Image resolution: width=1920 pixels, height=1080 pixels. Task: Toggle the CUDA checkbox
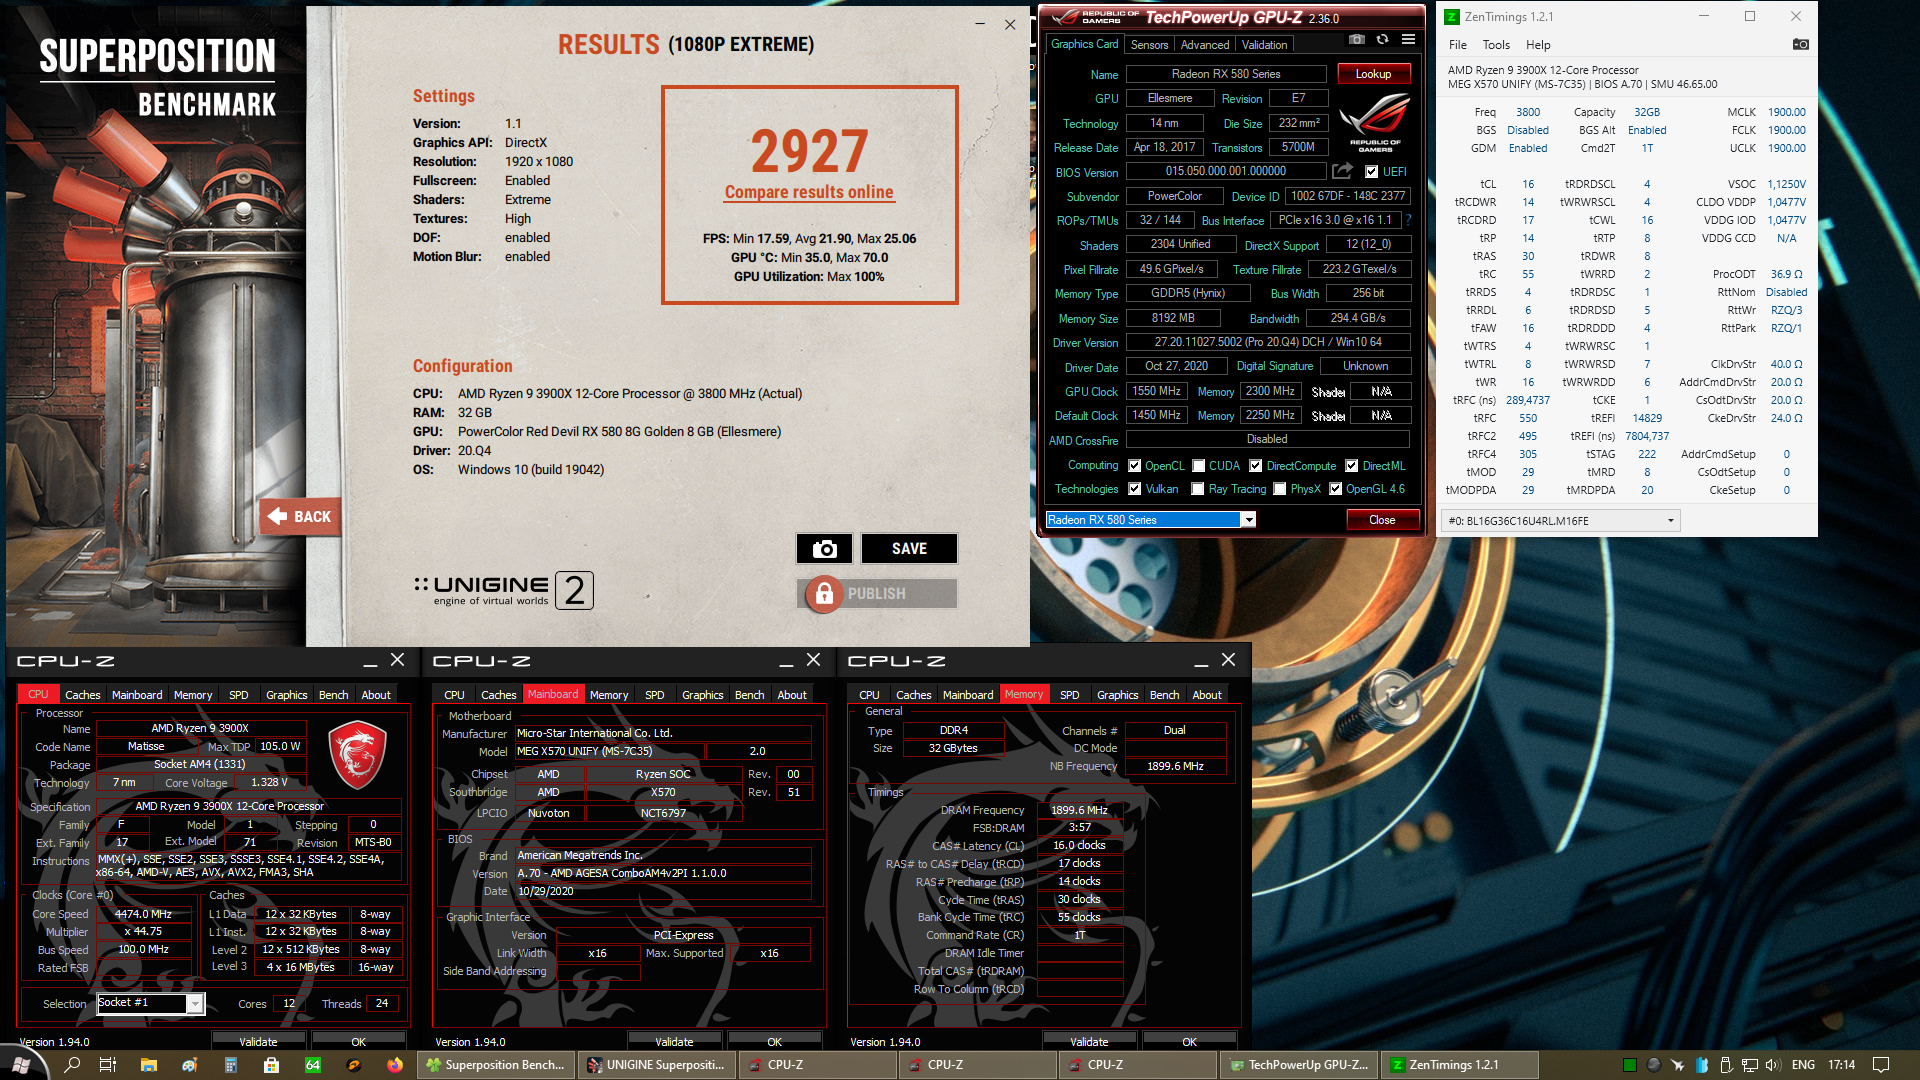coord(1198,466)
